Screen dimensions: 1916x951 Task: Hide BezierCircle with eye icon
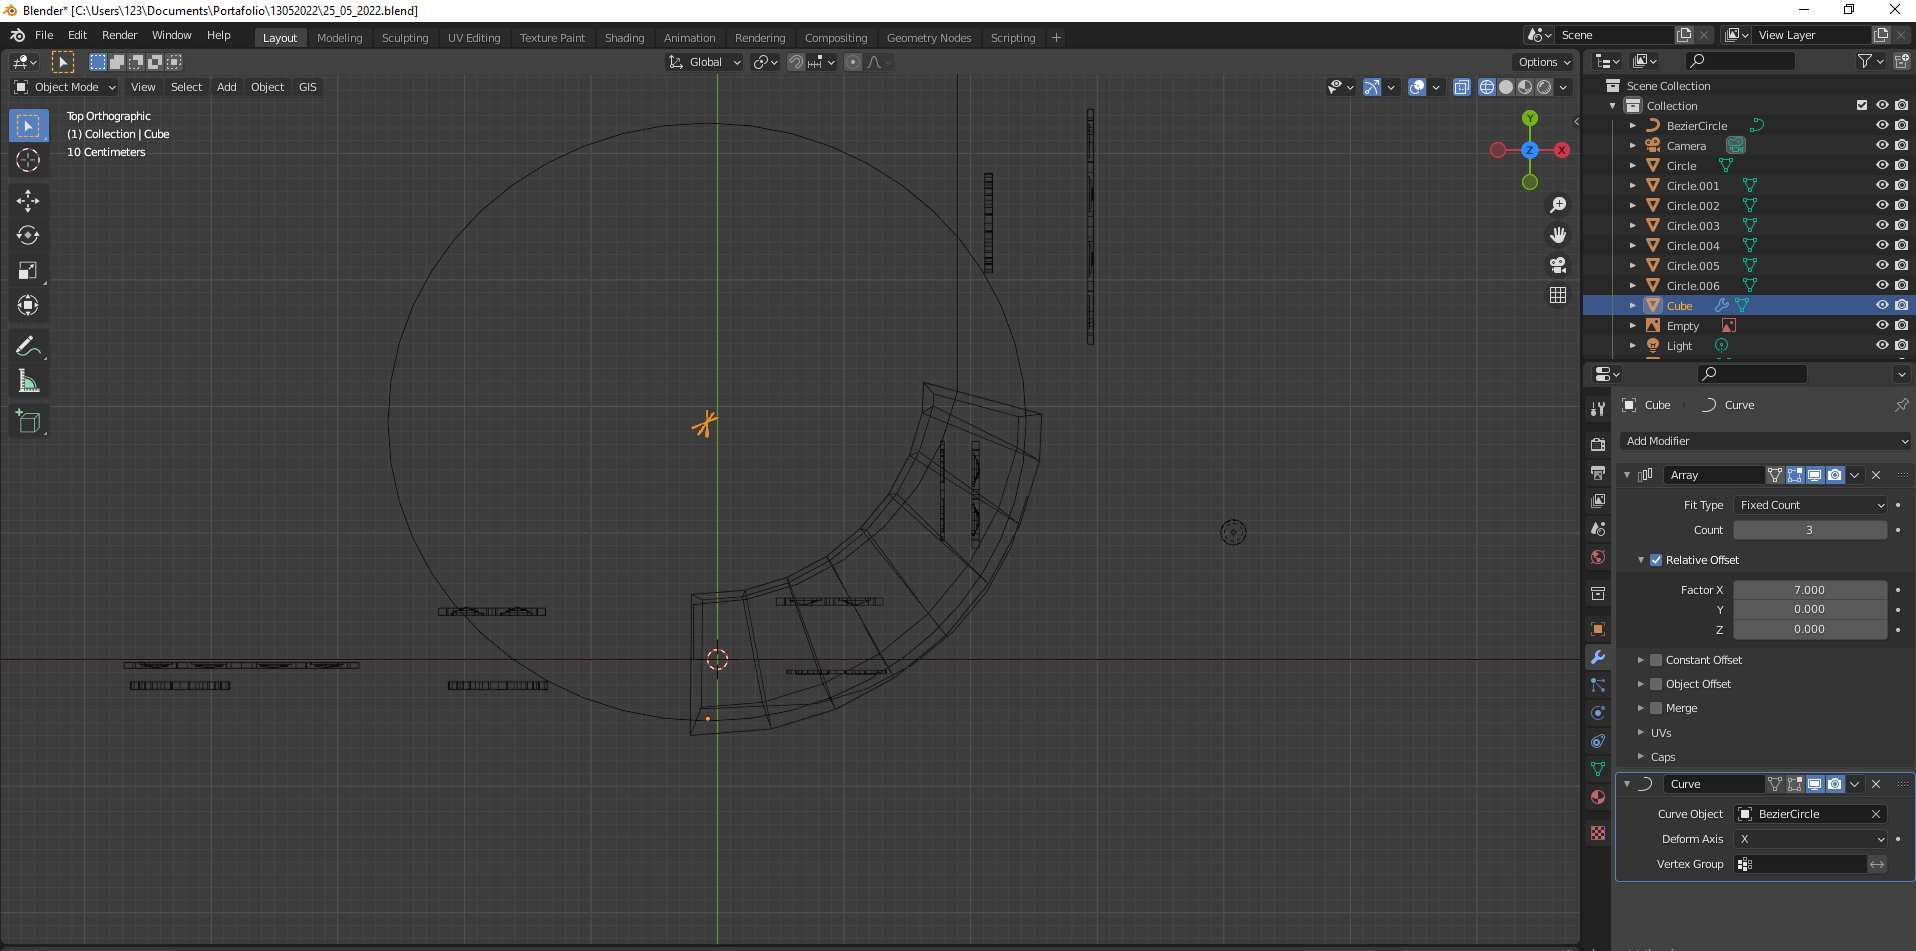click(1882, 125)
